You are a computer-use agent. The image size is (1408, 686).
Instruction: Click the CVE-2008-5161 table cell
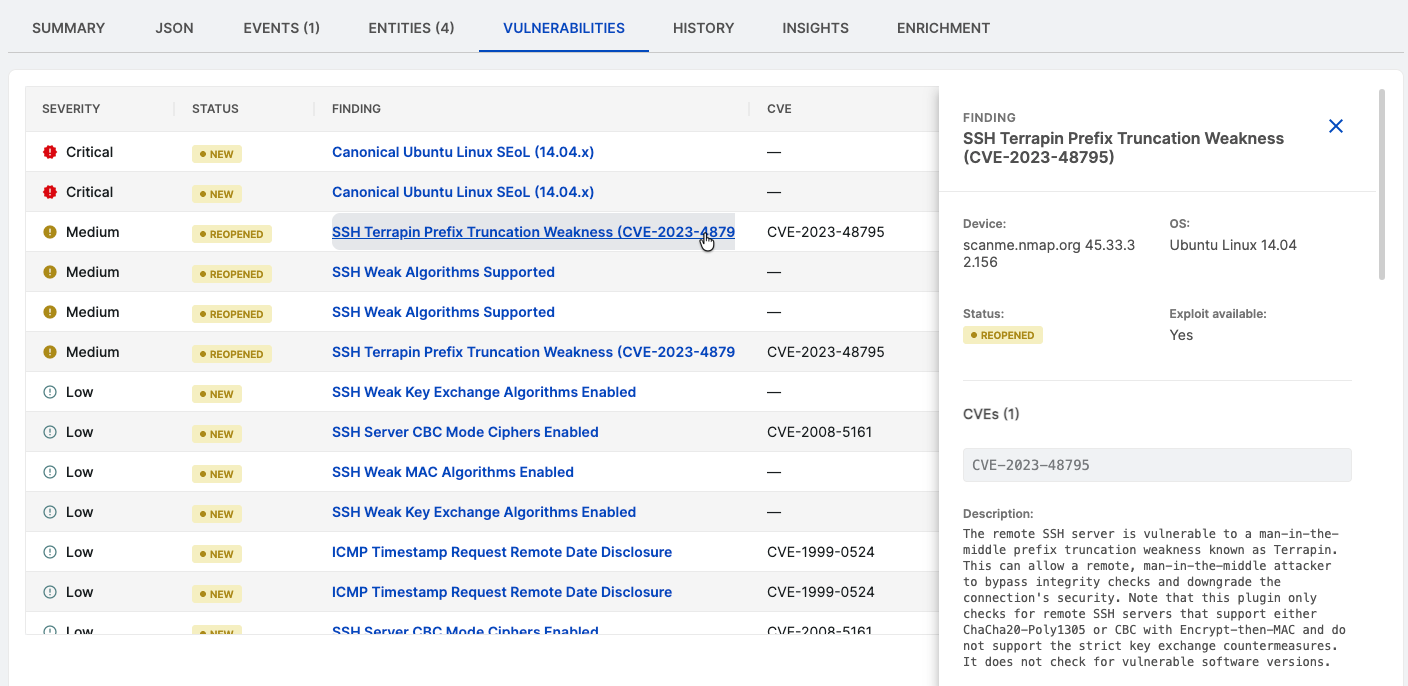[820, 432]
